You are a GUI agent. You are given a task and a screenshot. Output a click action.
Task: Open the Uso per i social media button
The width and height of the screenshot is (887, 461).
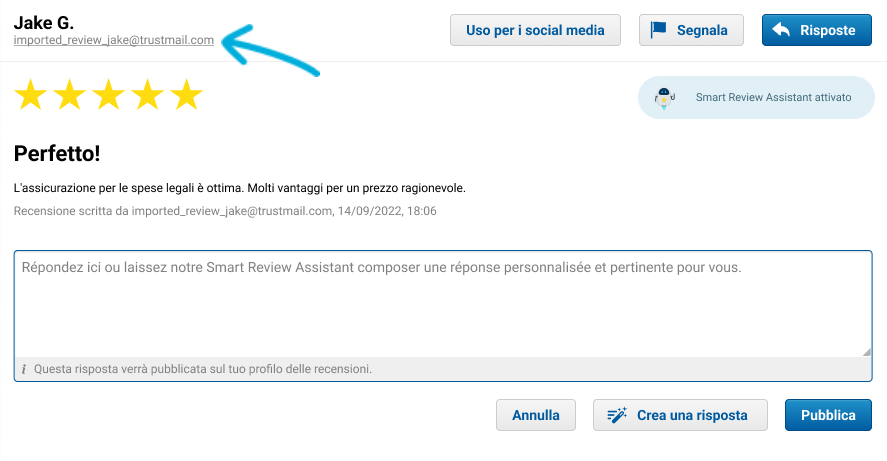point(535,30)
